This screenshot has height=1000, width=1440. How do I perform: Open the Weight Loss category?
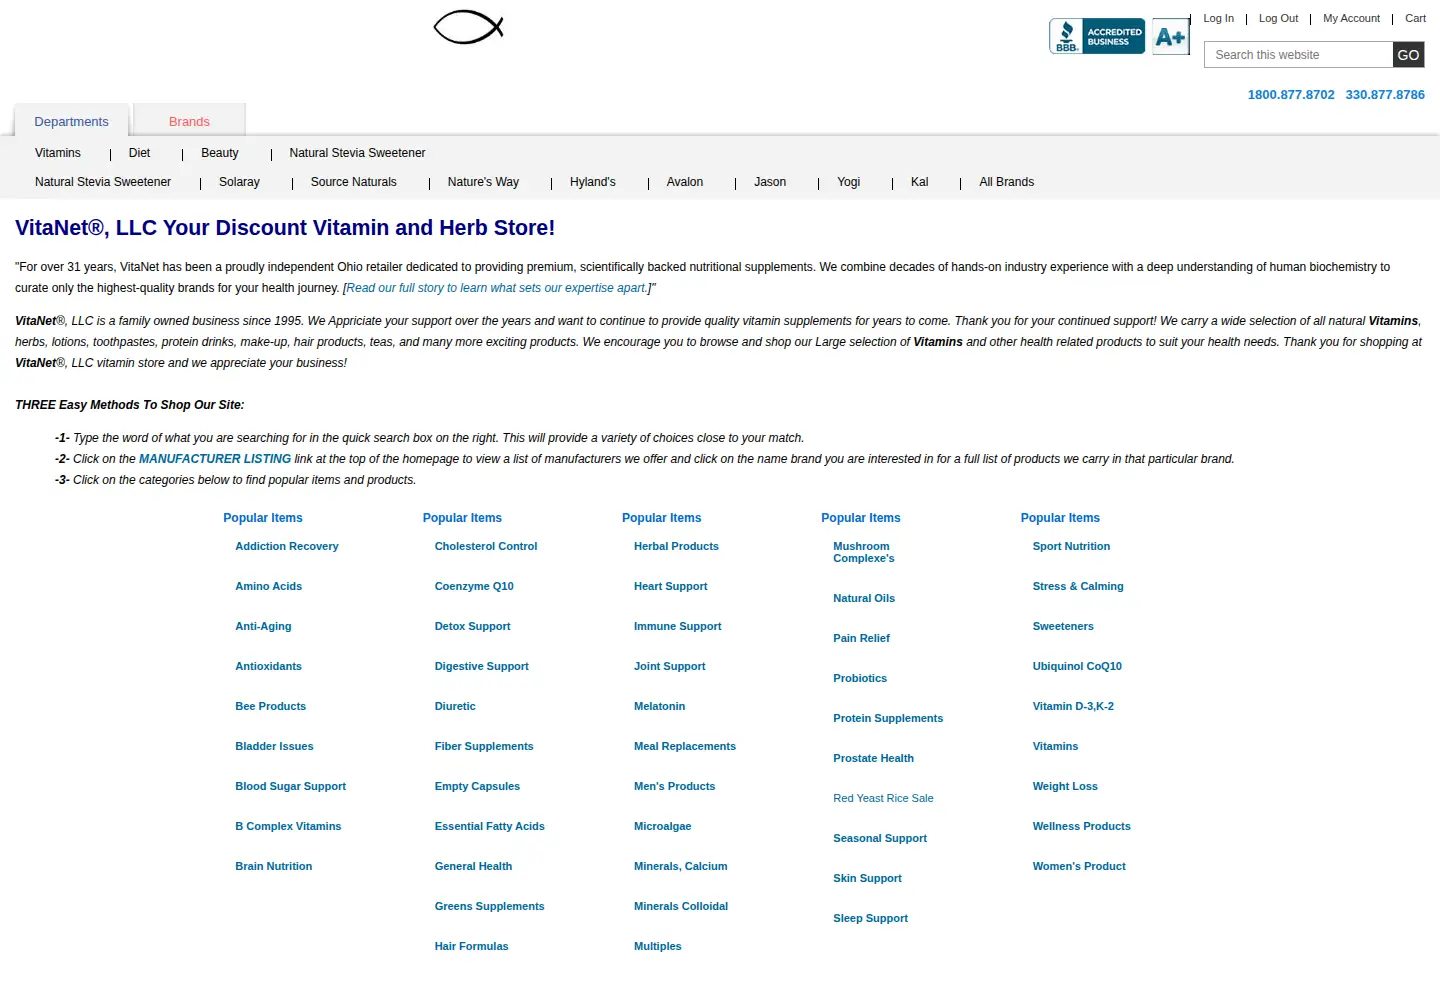pyautogui.click(x=1065, y=787)
